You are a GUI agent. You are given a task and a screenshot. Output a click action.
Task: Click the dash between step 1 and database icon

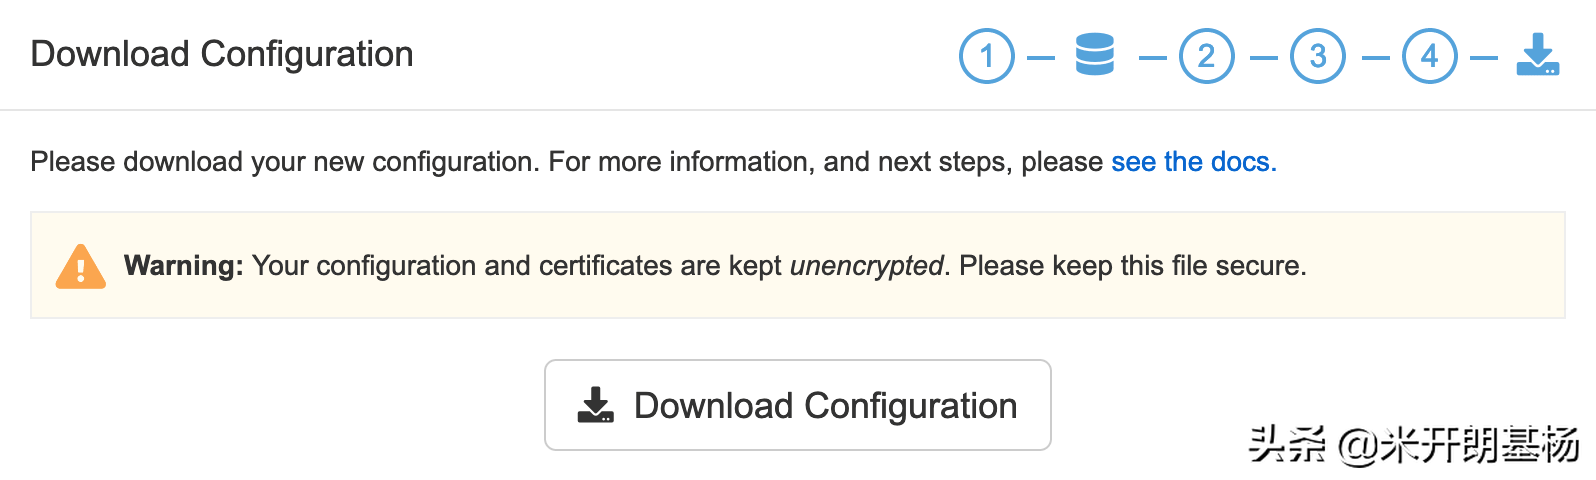[1041, 57]
